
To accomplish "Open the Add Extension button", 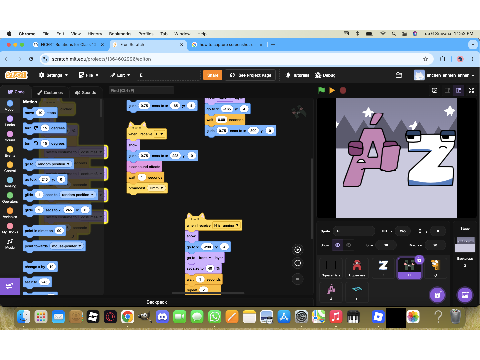I will click(10, 286).
